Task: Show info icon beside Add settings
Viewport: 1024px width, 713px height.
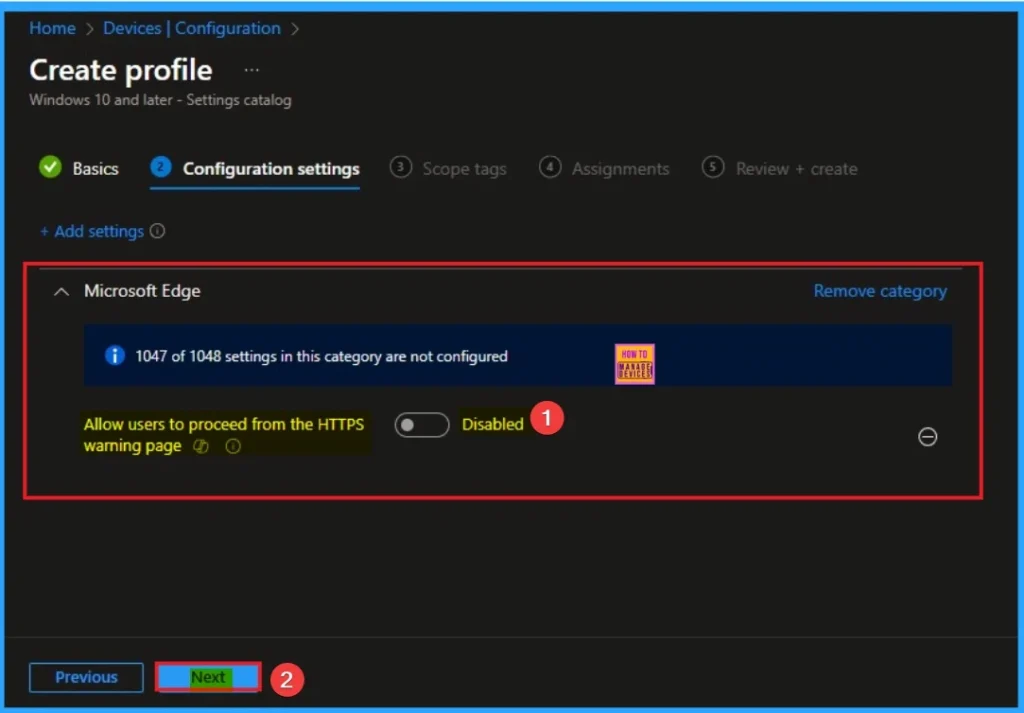Action: pyautogui.click(x=157, y=230)
